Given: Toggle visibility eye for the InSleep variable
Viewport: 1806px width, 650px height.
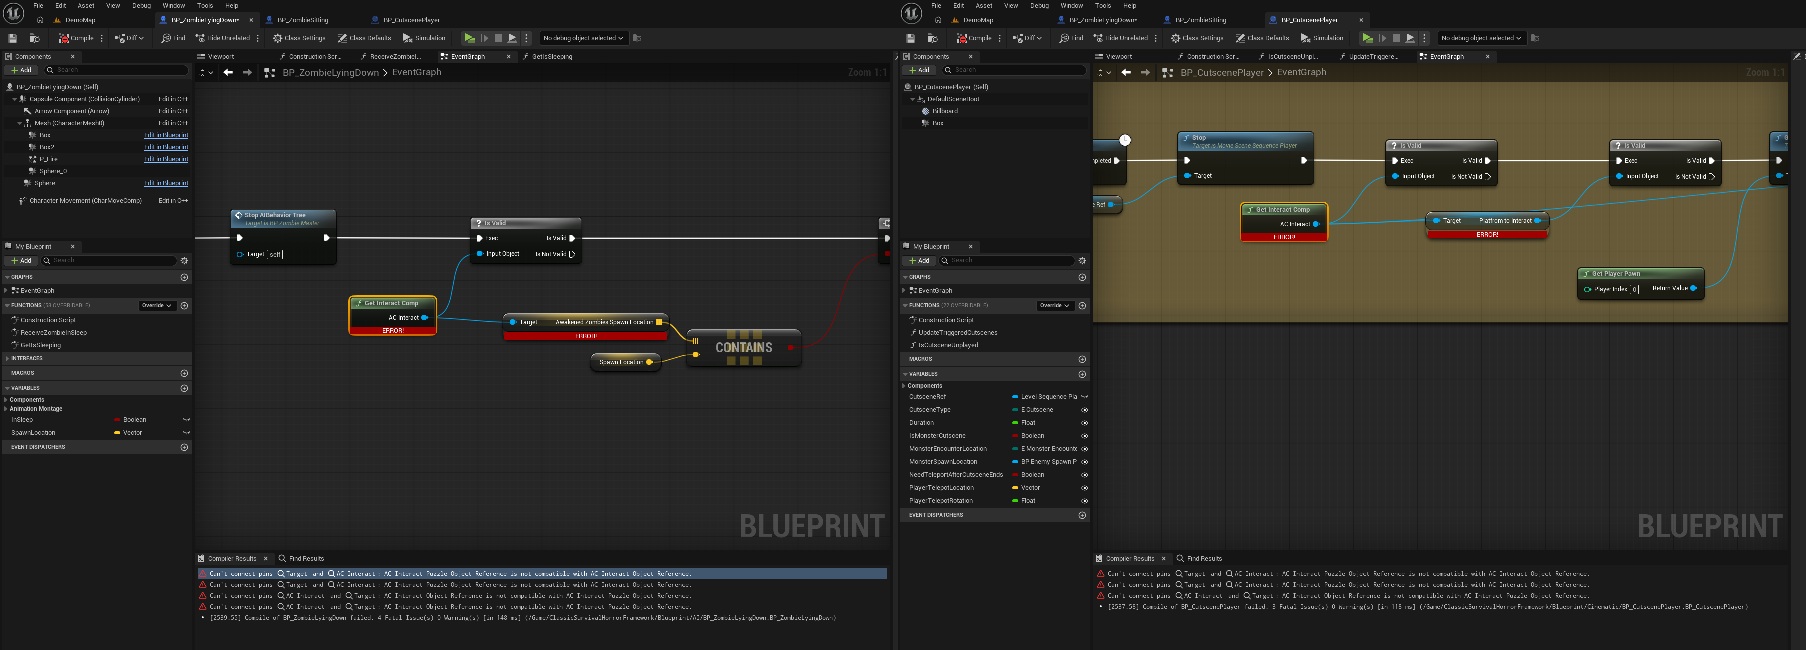Looking at the screenshot, I should tap(186, 420).
